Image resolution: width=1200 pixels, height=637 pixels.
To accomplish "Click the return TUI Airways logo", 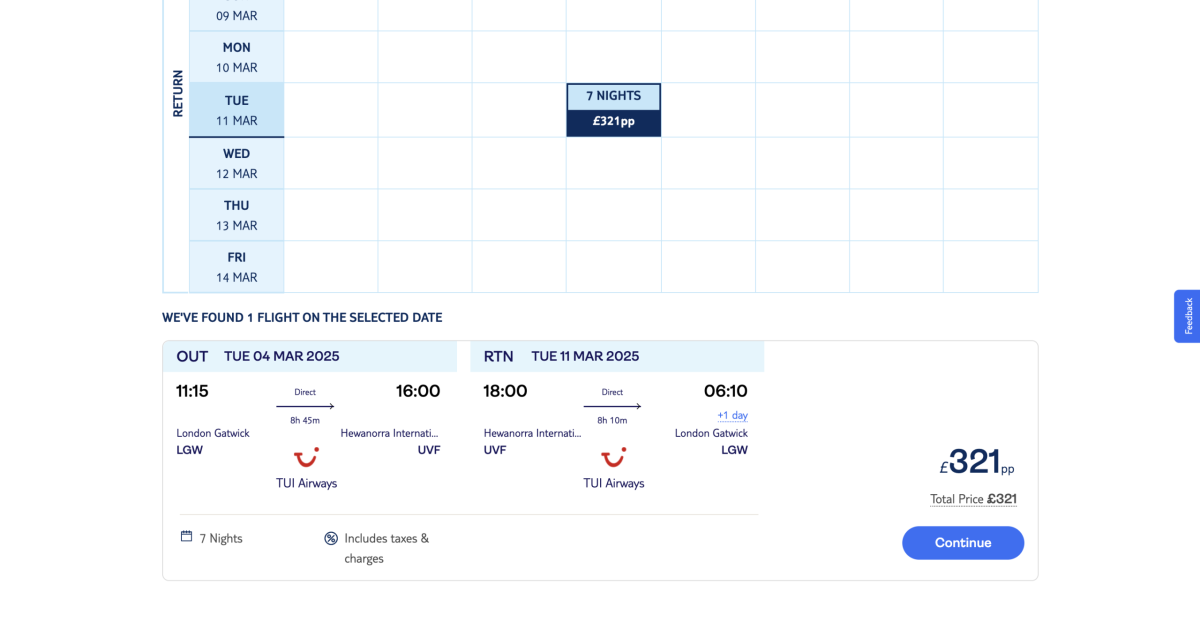I will tap(613, 458).
